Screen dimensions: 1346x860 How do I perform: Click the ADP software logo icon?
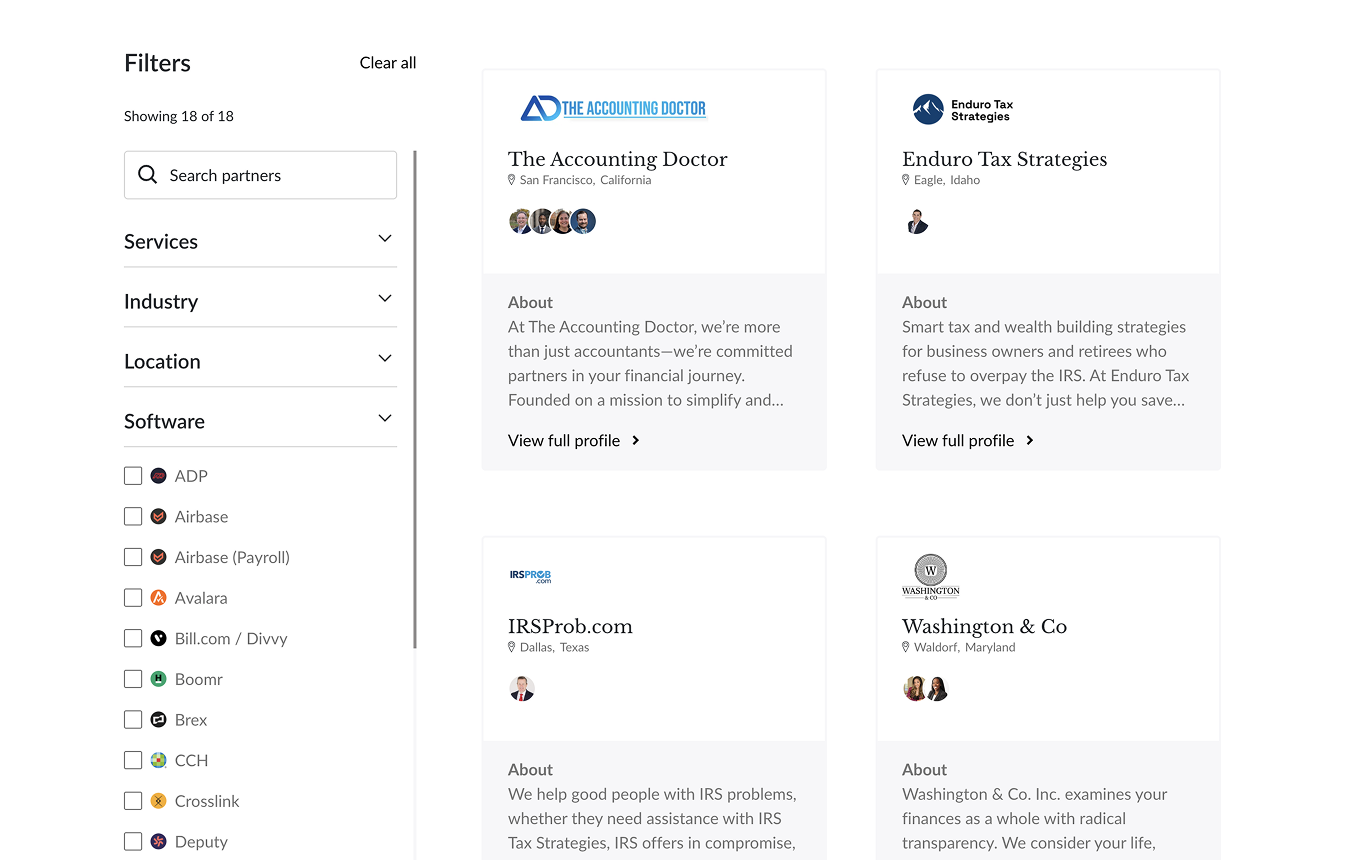pyautogui.click(x=158, y=476)
